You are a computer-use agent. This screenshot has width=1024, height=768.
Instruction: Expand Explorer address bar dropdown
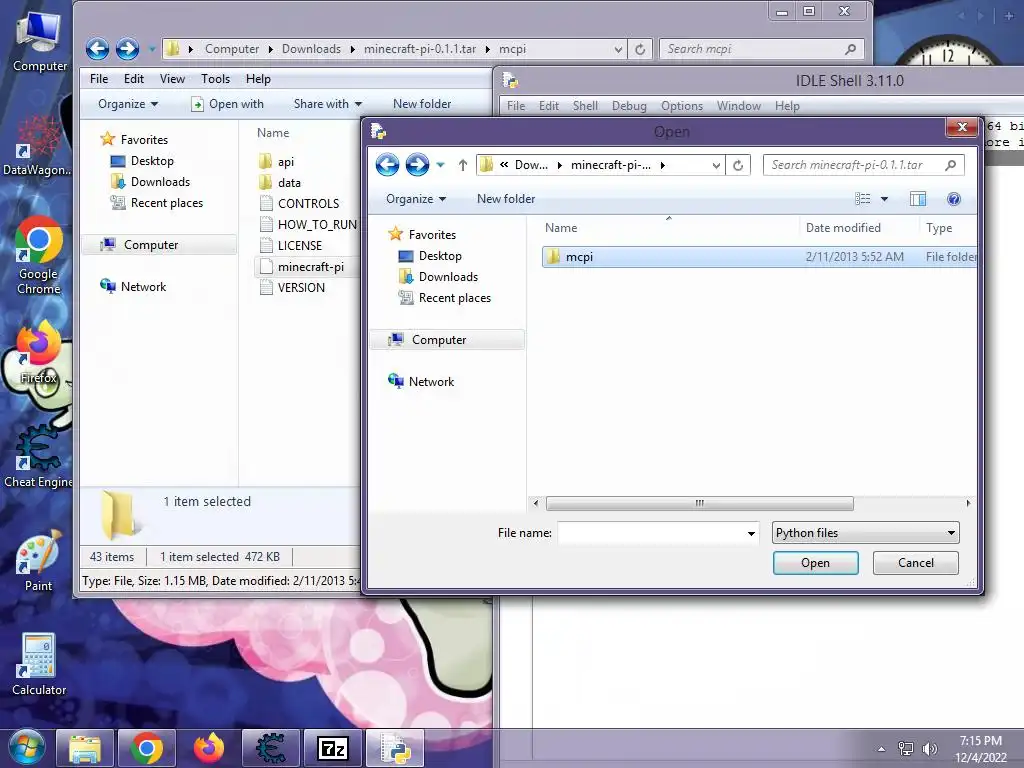618,49
